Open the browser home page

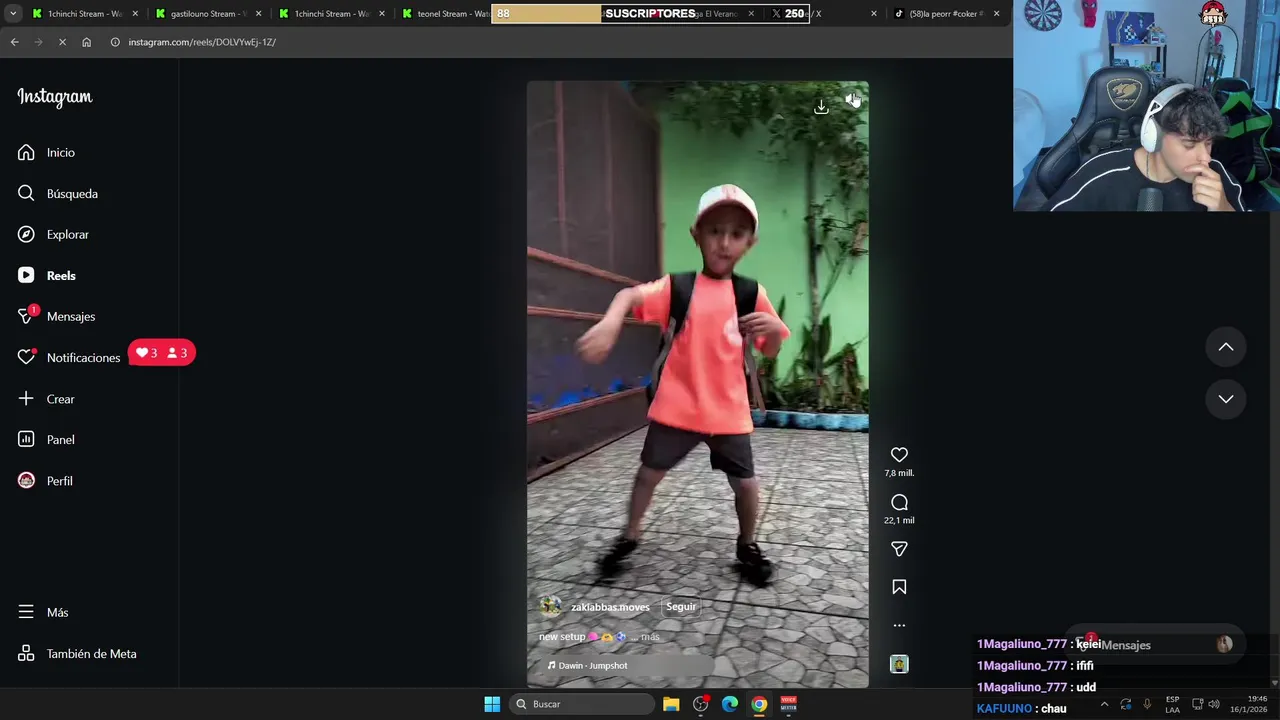[x=86, y=42]
